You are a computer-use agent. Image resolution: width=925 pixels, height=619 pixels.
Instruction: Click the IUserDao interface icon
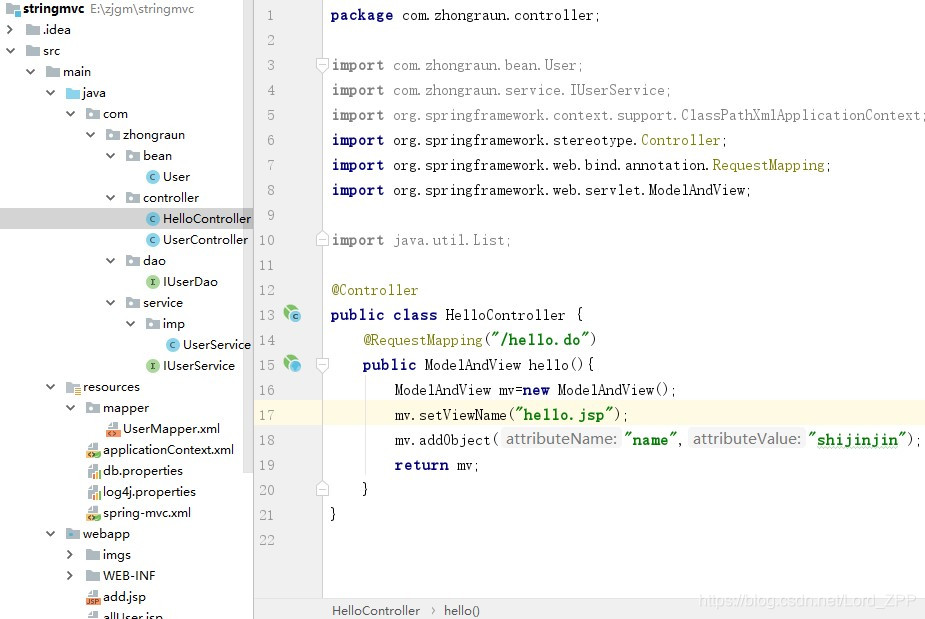(x=153, y=282)
